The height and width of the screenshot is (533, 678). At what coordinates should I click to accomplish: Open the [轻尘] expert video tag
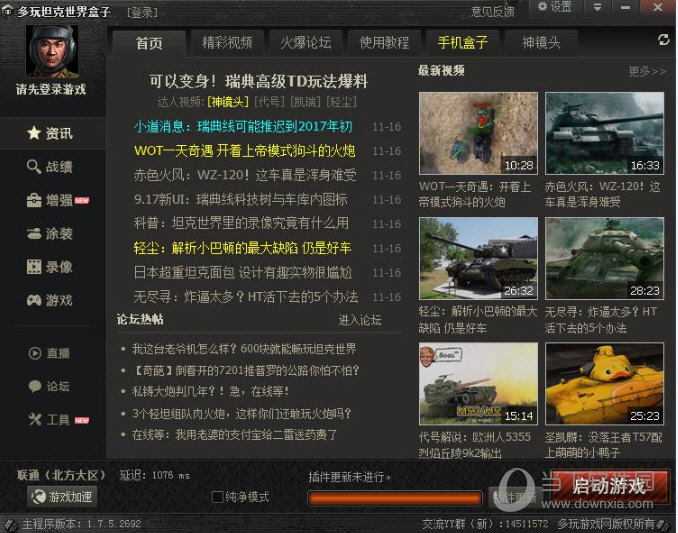pos(342,102)
